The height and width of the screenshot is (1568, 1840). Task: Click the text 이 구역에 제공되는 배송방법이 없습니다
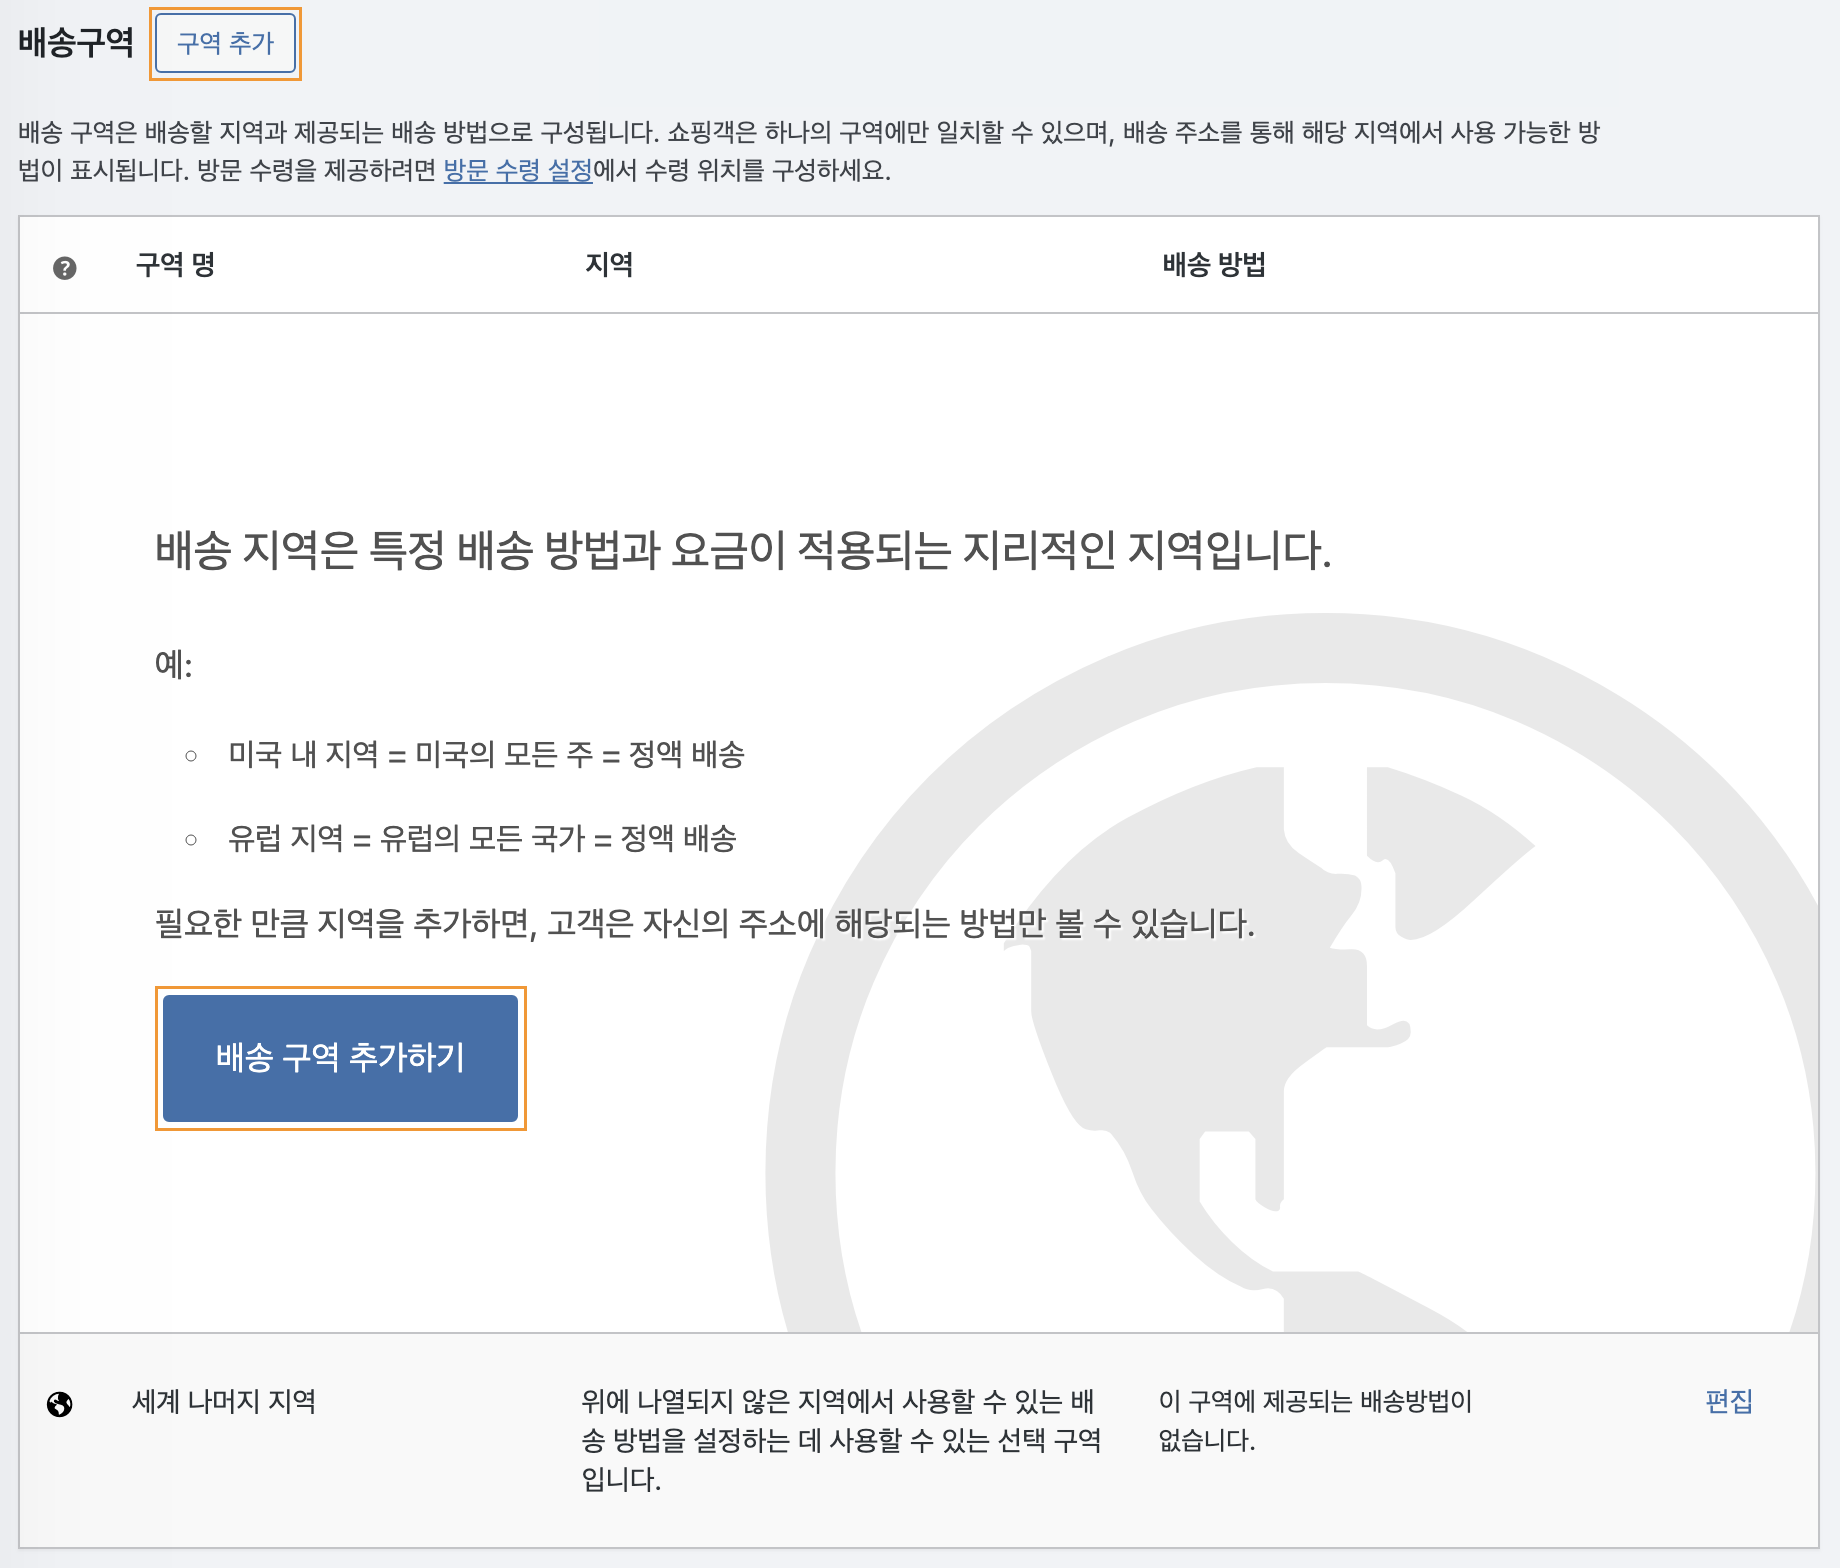tap(1316, 1420)
